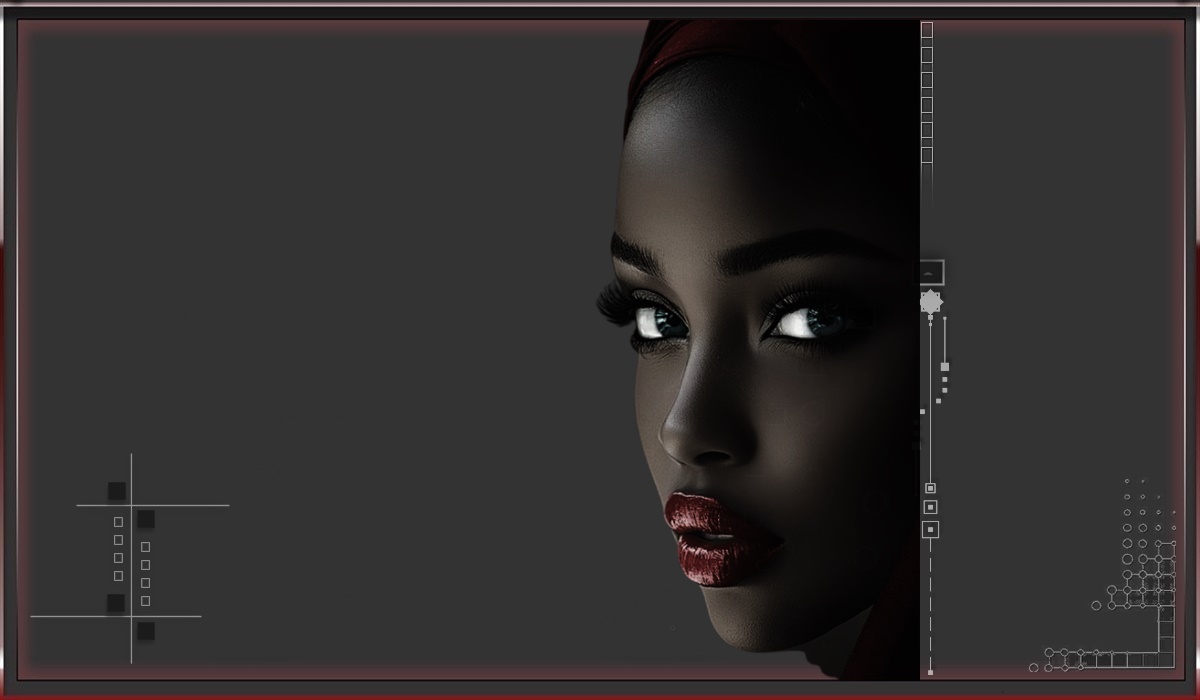Click the dark square right of the upper crossbar
The height and width of the screenshot is (700, 1200).
click(146, 519)
